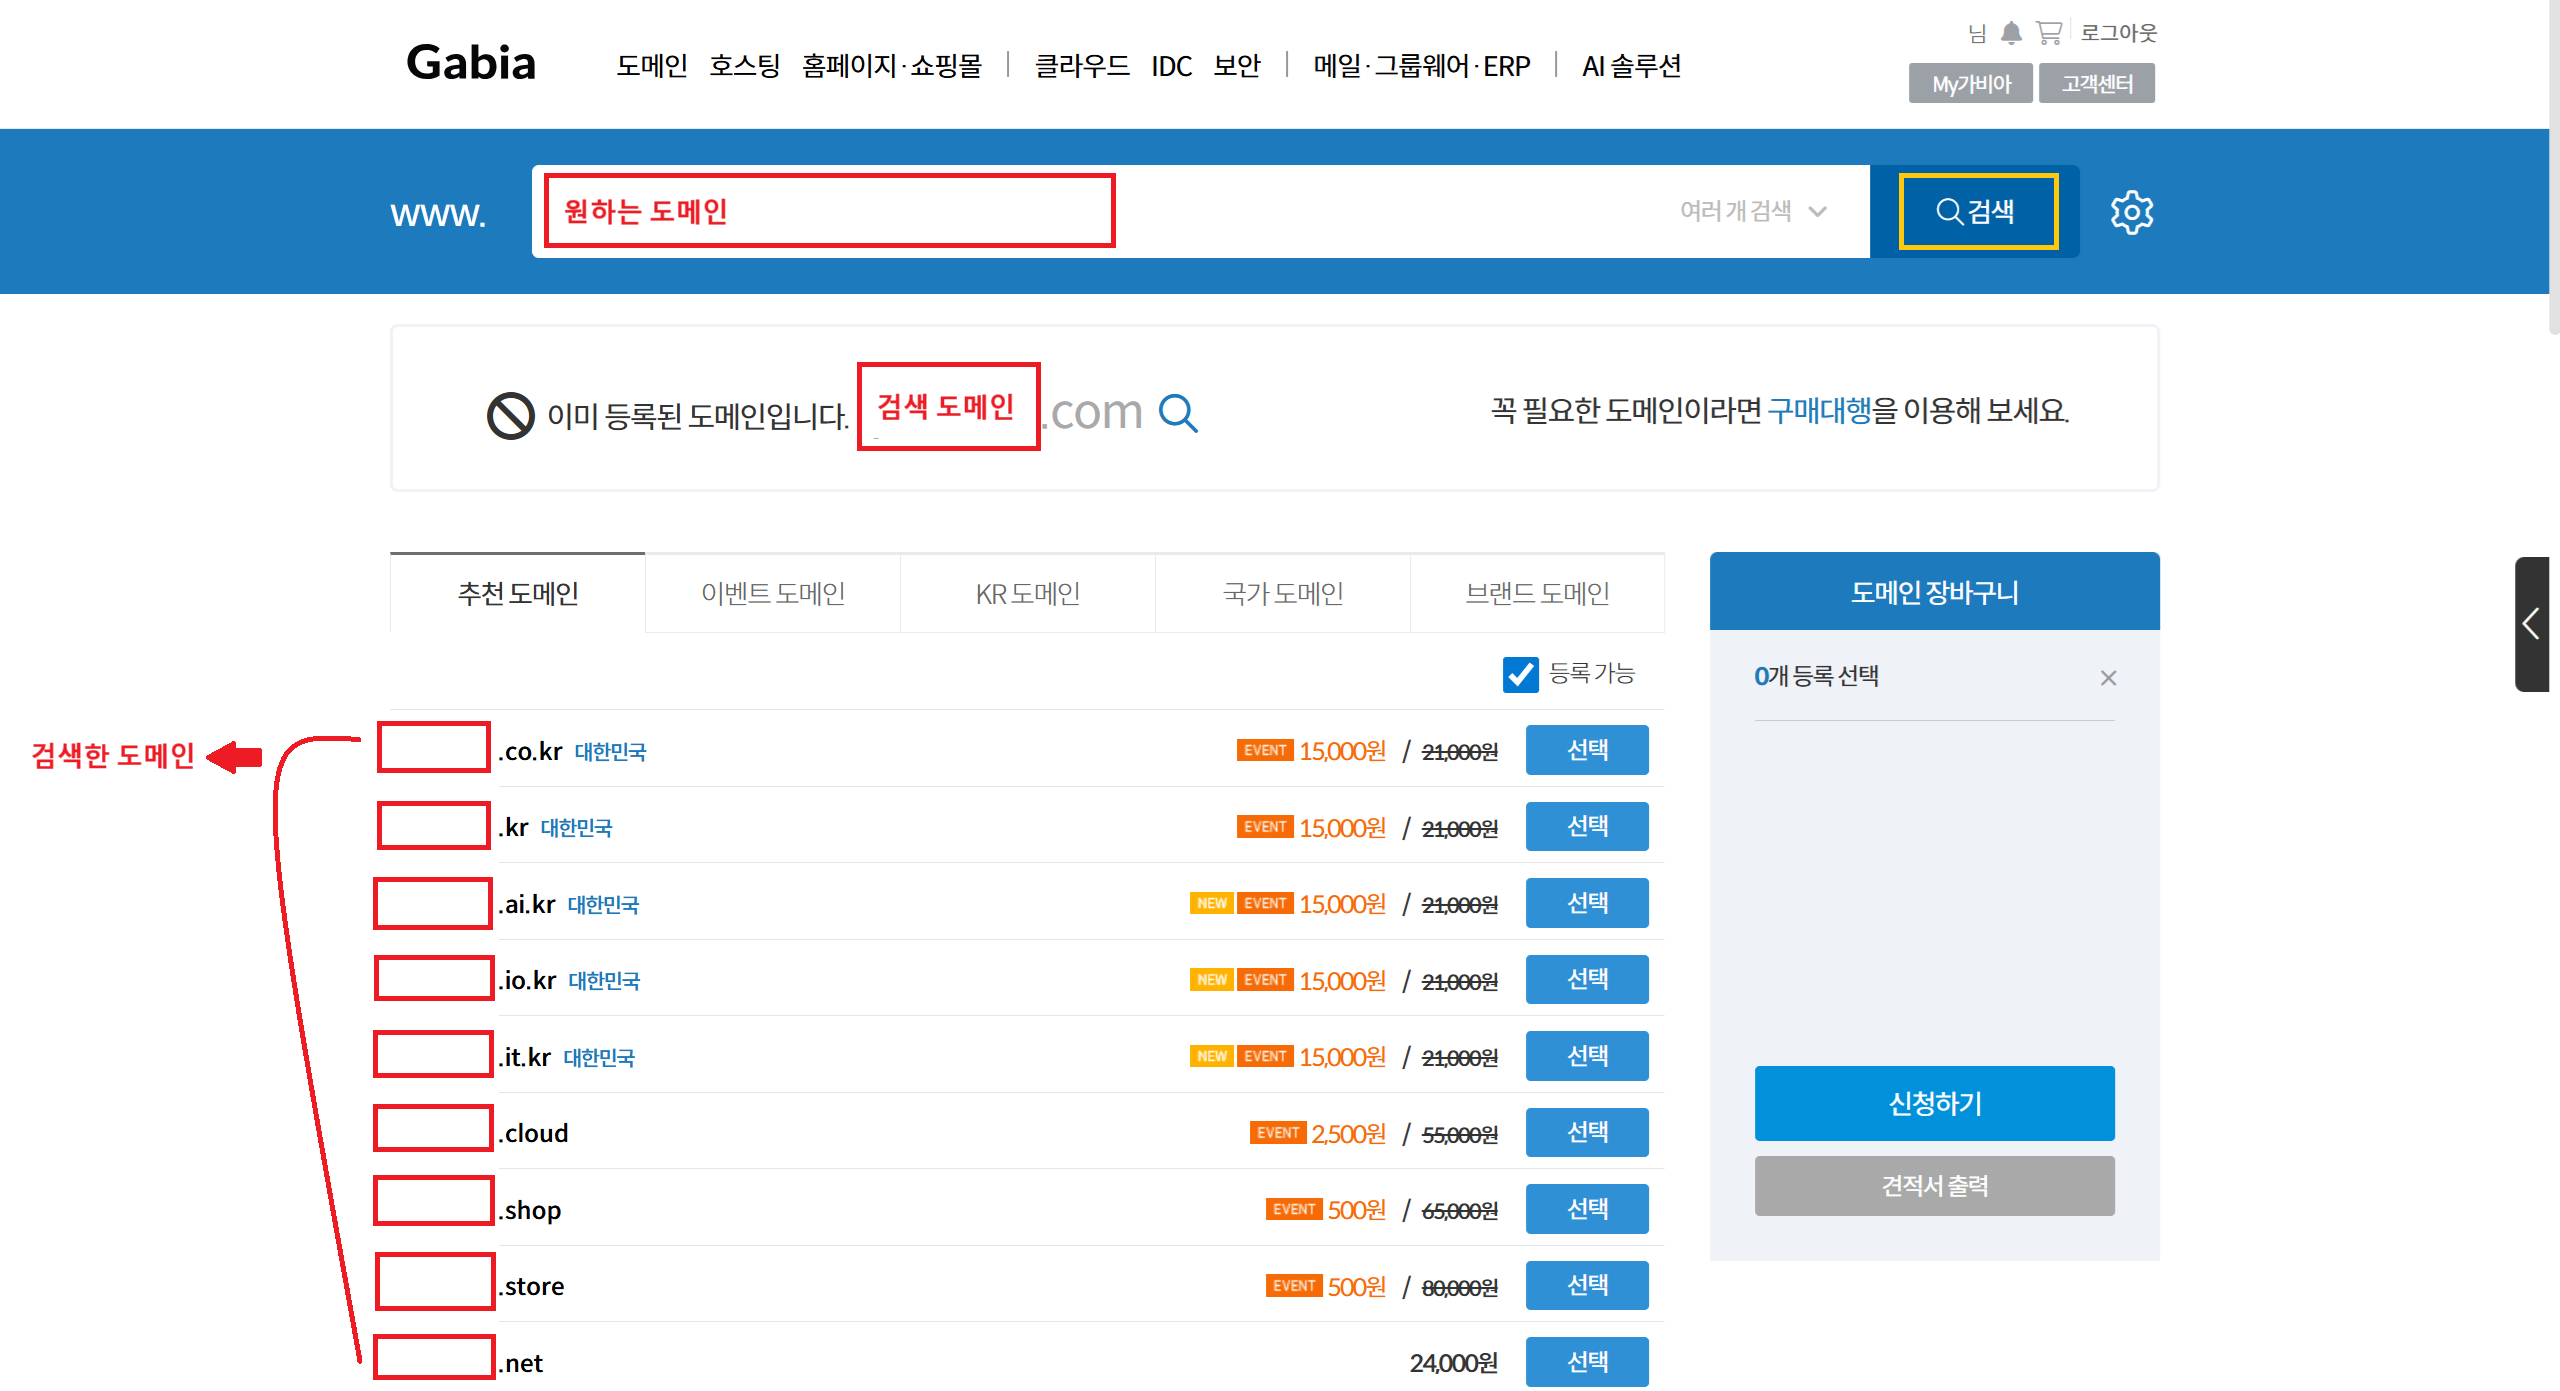The width and height of the screenshot is (2560, 1391).
Task: Open the 호스팅 menu
Action: click(x=744, y=66)
